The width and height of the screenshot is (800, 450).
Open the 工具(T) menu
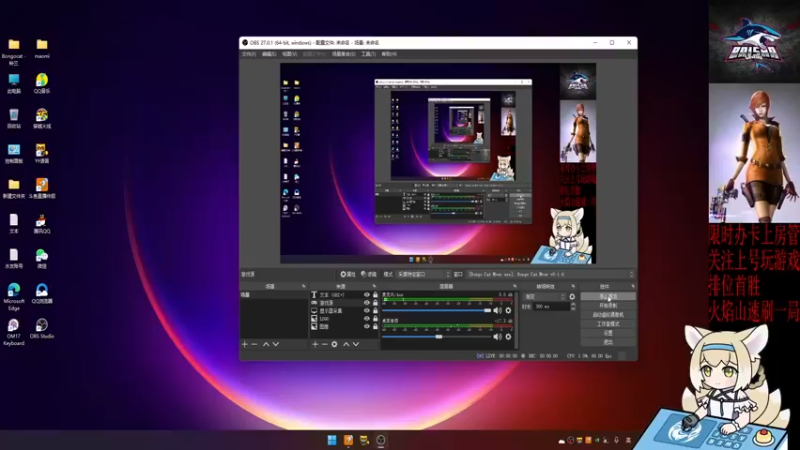[368, 54]
